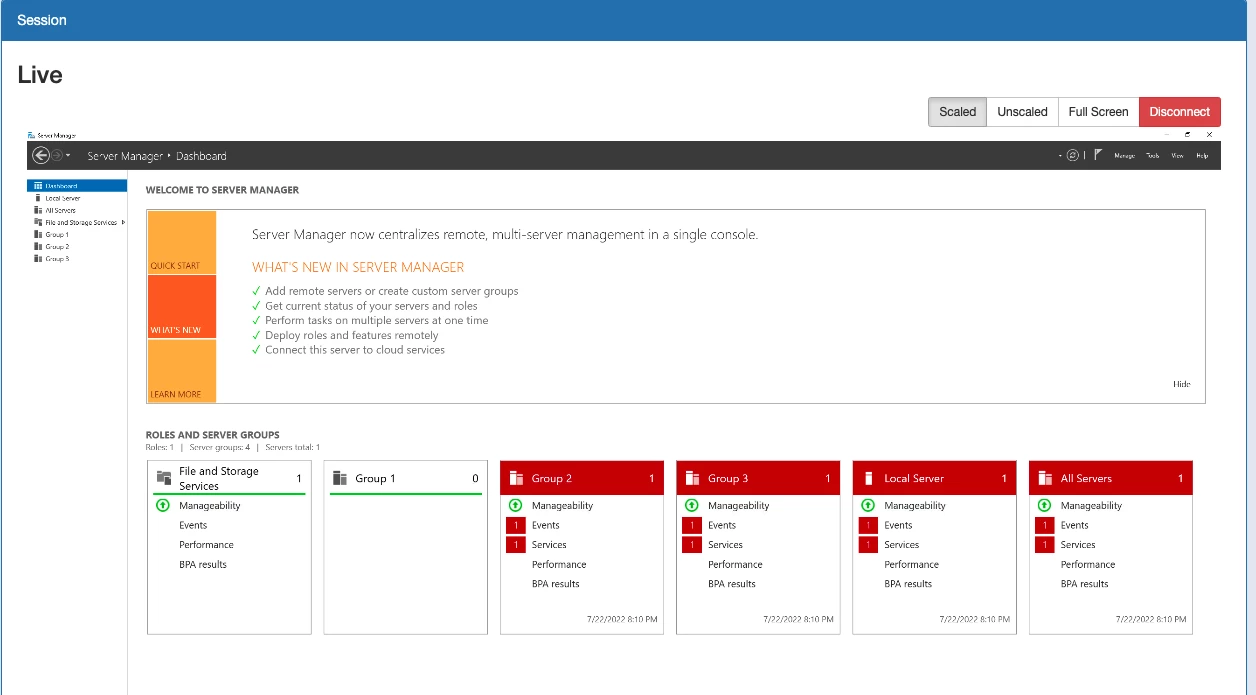Screen dimensions: 1256x695
Task: Open Group 3 from the navigation pane
Action: 58,258
